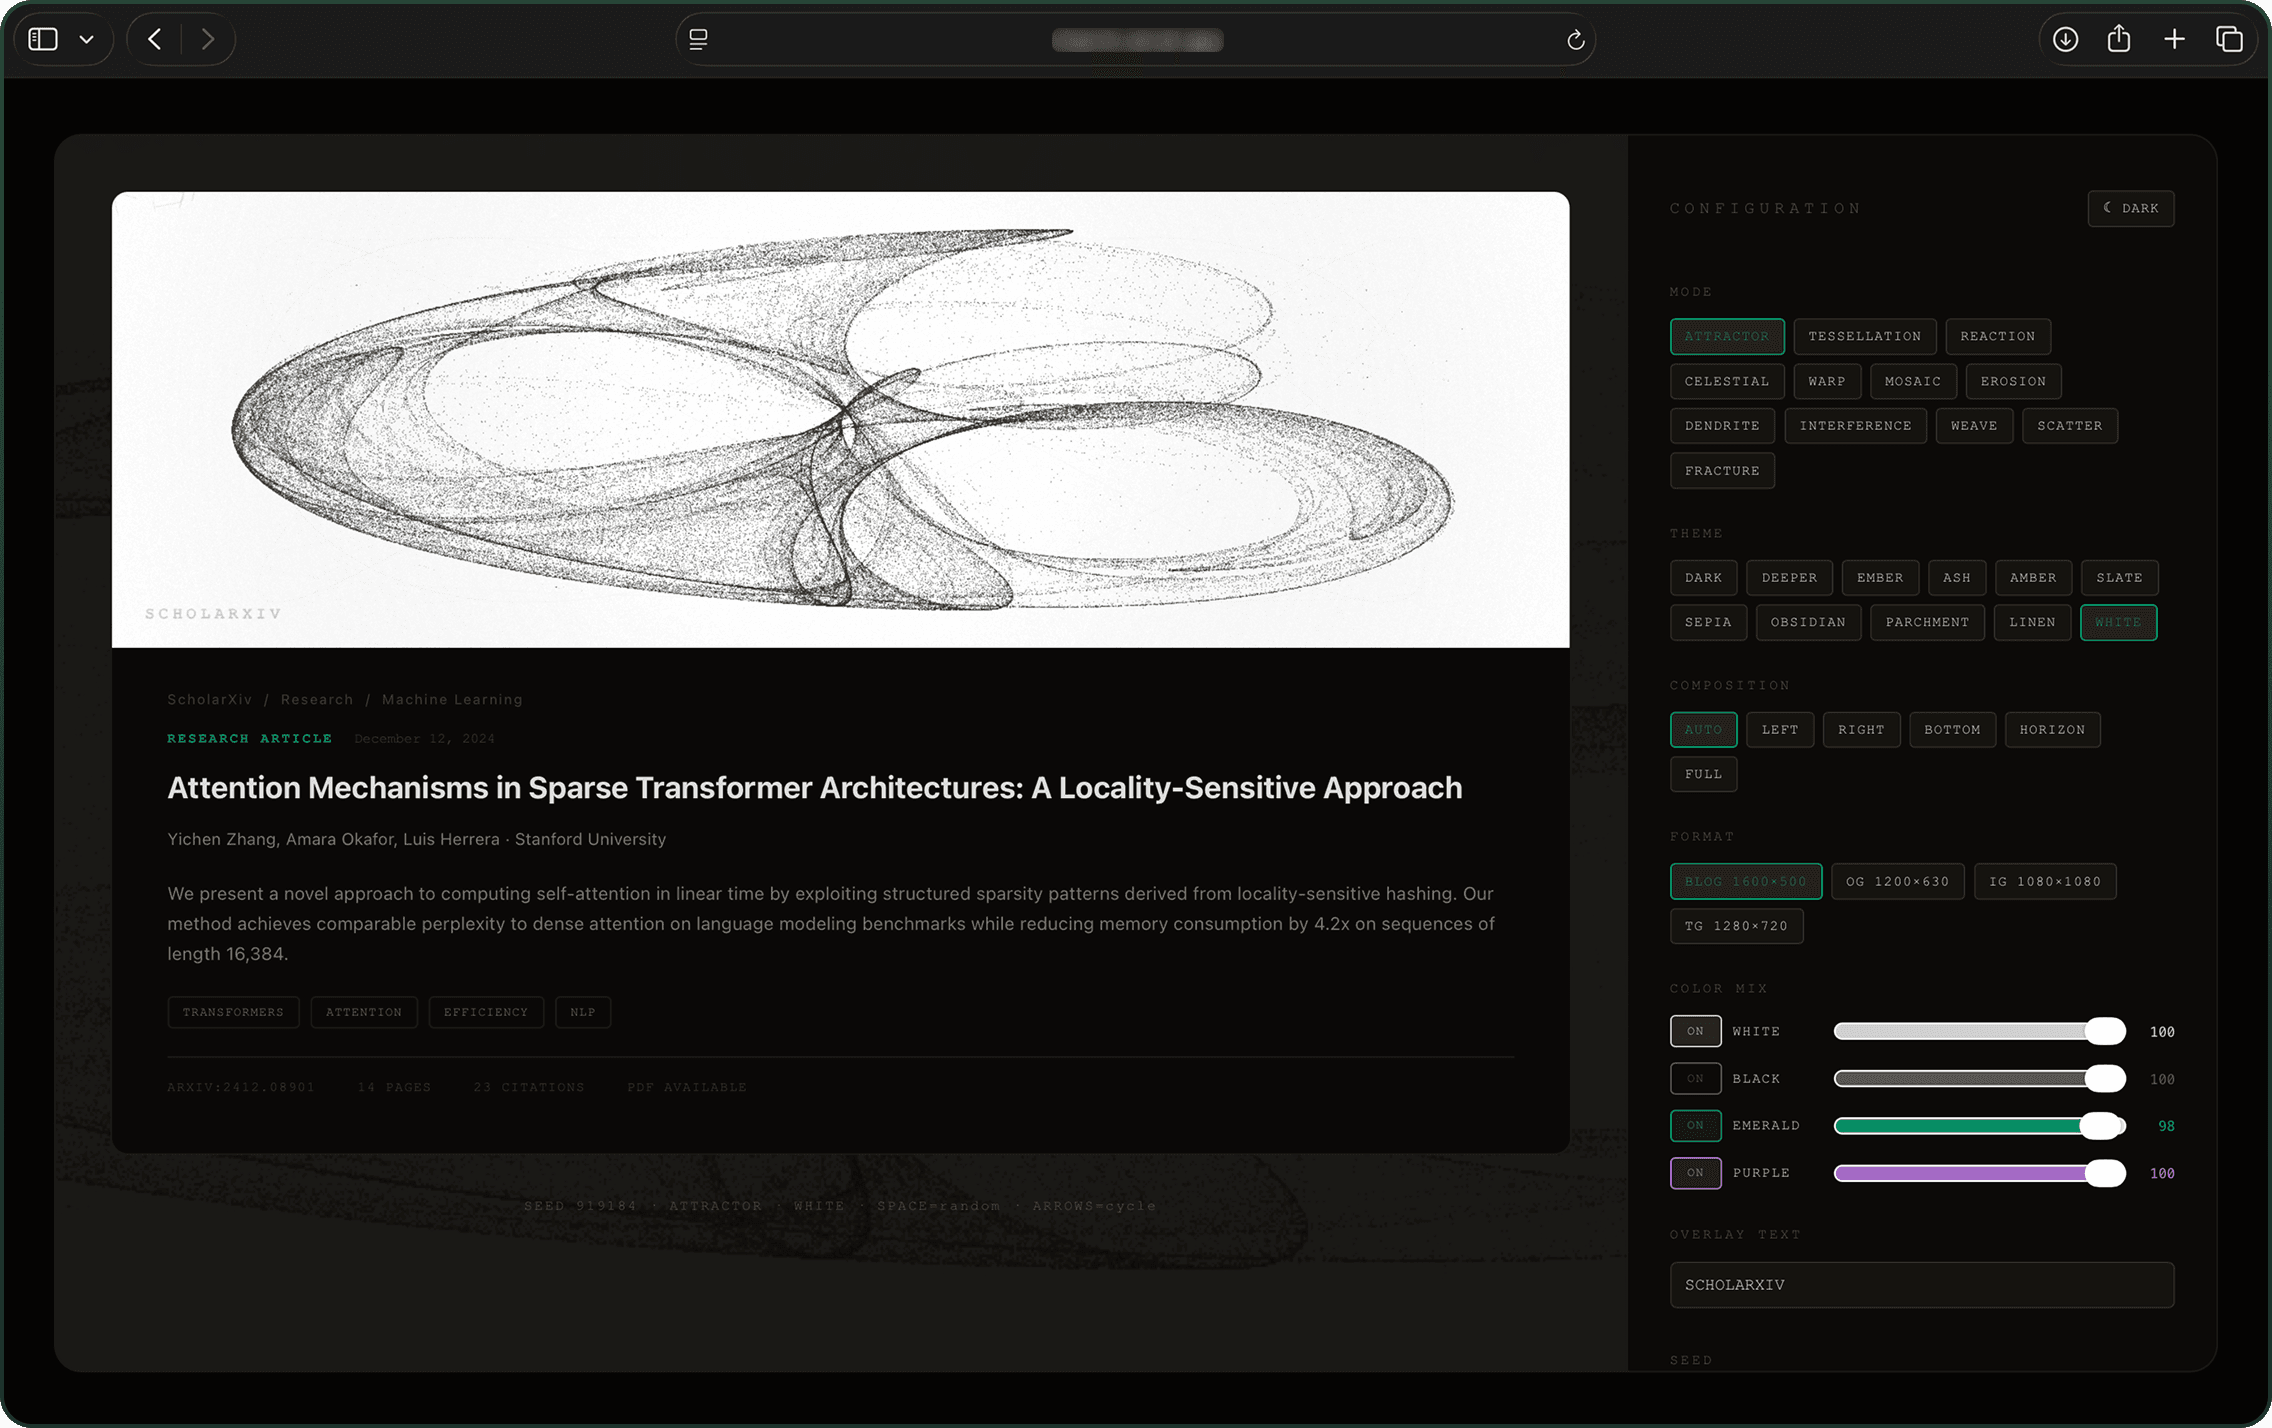Choose the INTERFERENCE mode
The image size is (2272, 1428).
(x=1855, y=426)
